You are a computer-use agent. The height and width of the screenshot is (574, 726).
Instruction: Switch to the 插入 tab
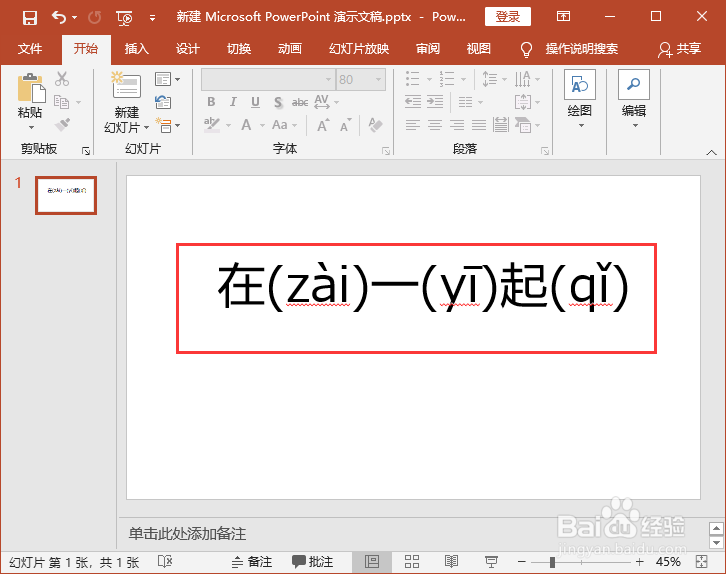[137, 49]
